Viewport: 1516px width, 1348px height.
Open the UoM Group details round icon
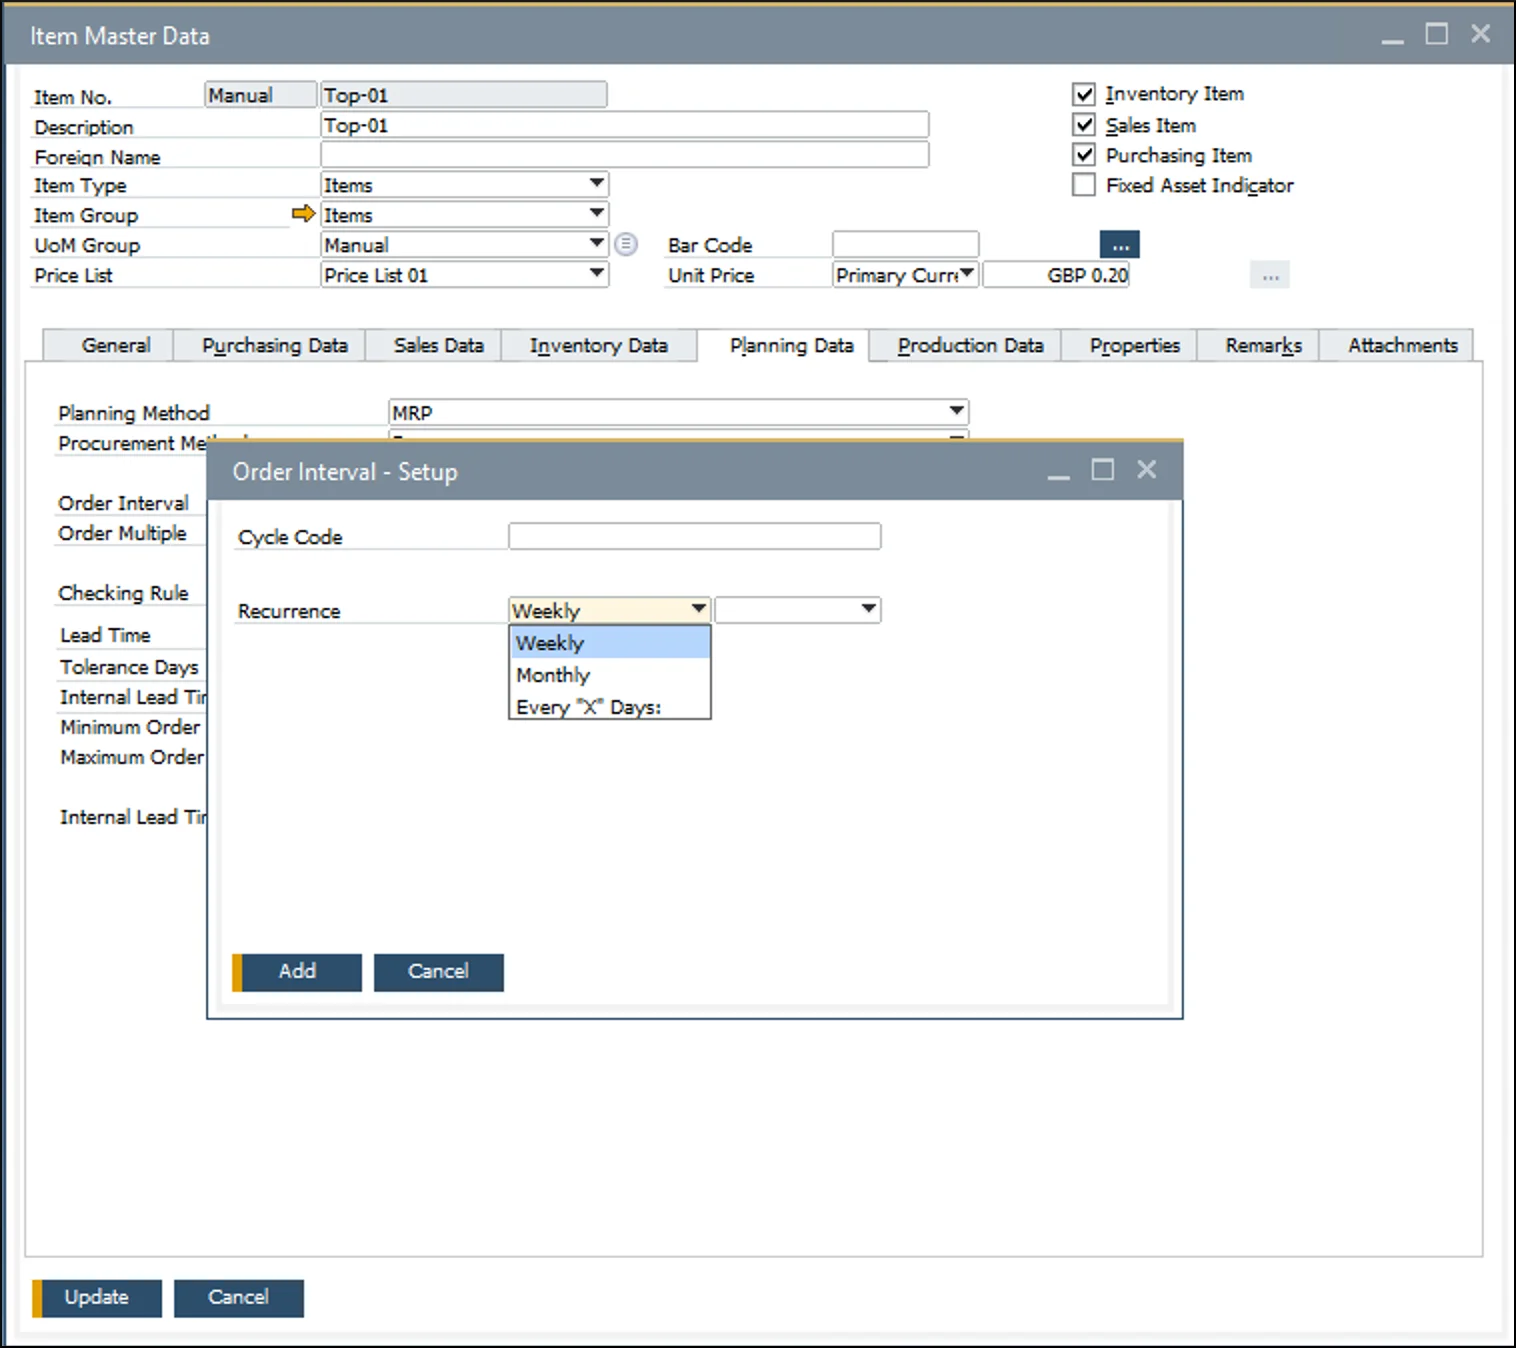(626, 244)
